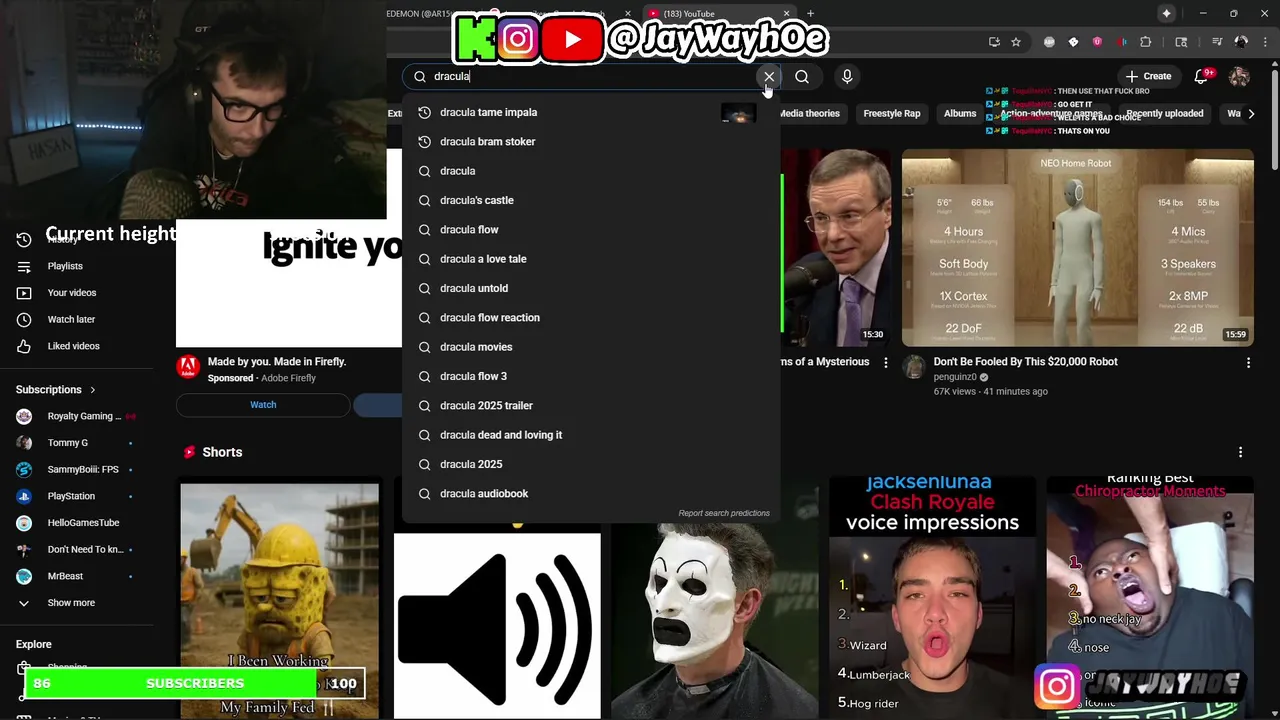This screenshot has width=1280, height=720.
Task: Open the Adobe Firefly ad title
Action: point(277,361)
